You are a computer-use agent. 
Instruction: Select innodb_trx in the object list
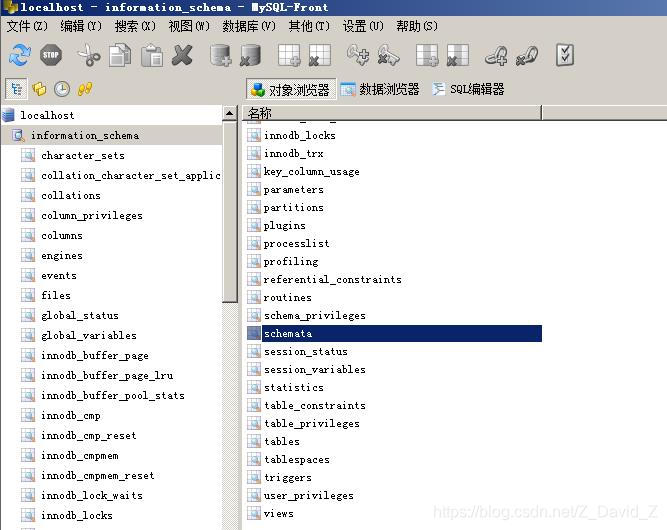click(294, 153)
